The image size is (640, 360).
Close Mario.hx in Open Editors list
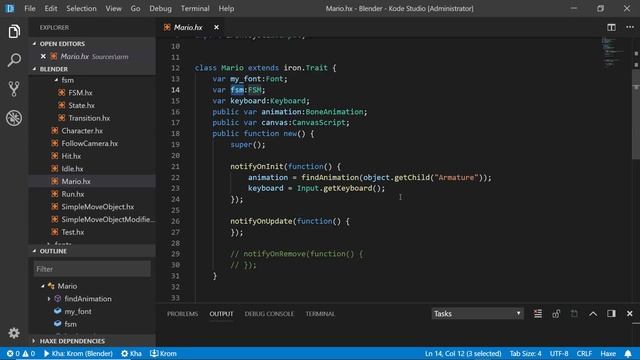43,56
